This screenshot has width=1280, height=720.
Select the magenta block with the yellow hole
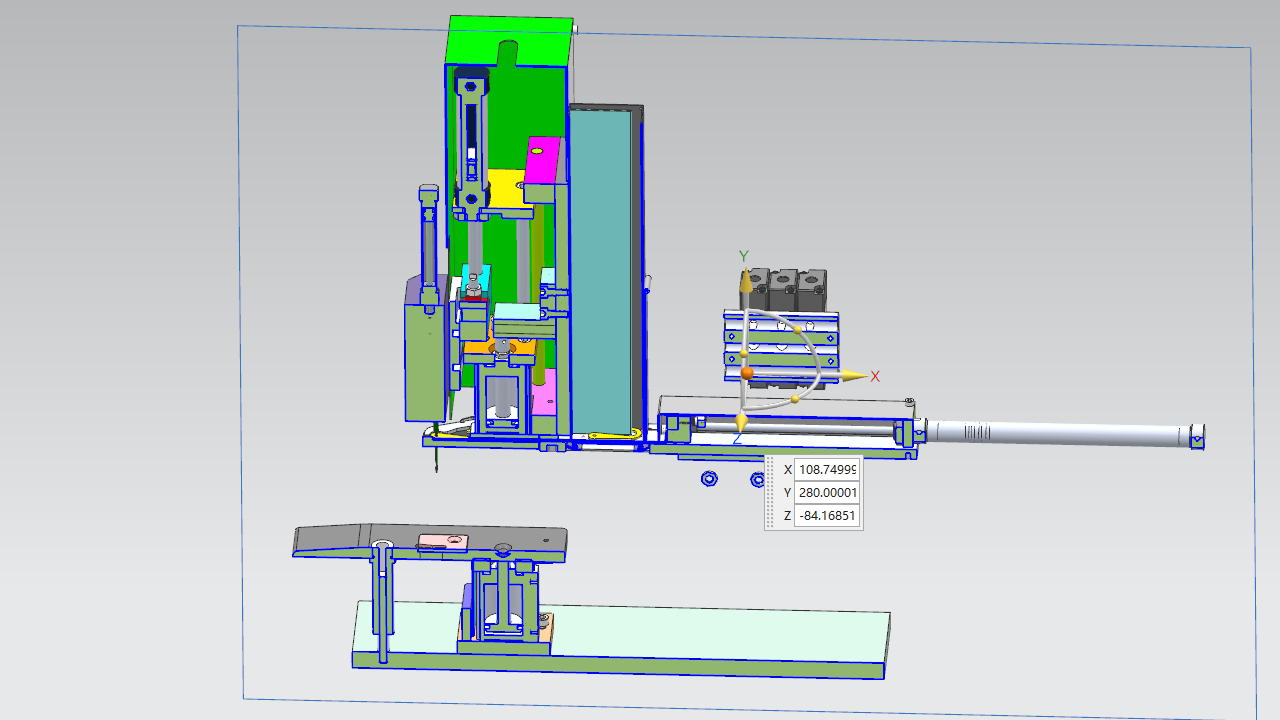coord(543,161)
